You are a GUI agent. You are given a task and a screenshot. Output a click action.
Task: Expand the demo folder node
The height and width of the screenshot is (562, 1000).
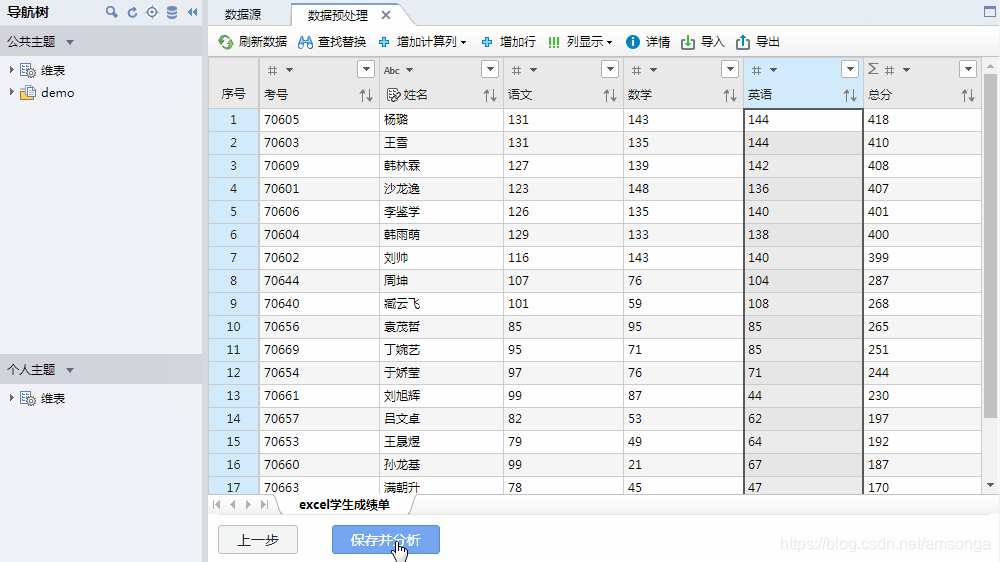[x=11, y=92]
